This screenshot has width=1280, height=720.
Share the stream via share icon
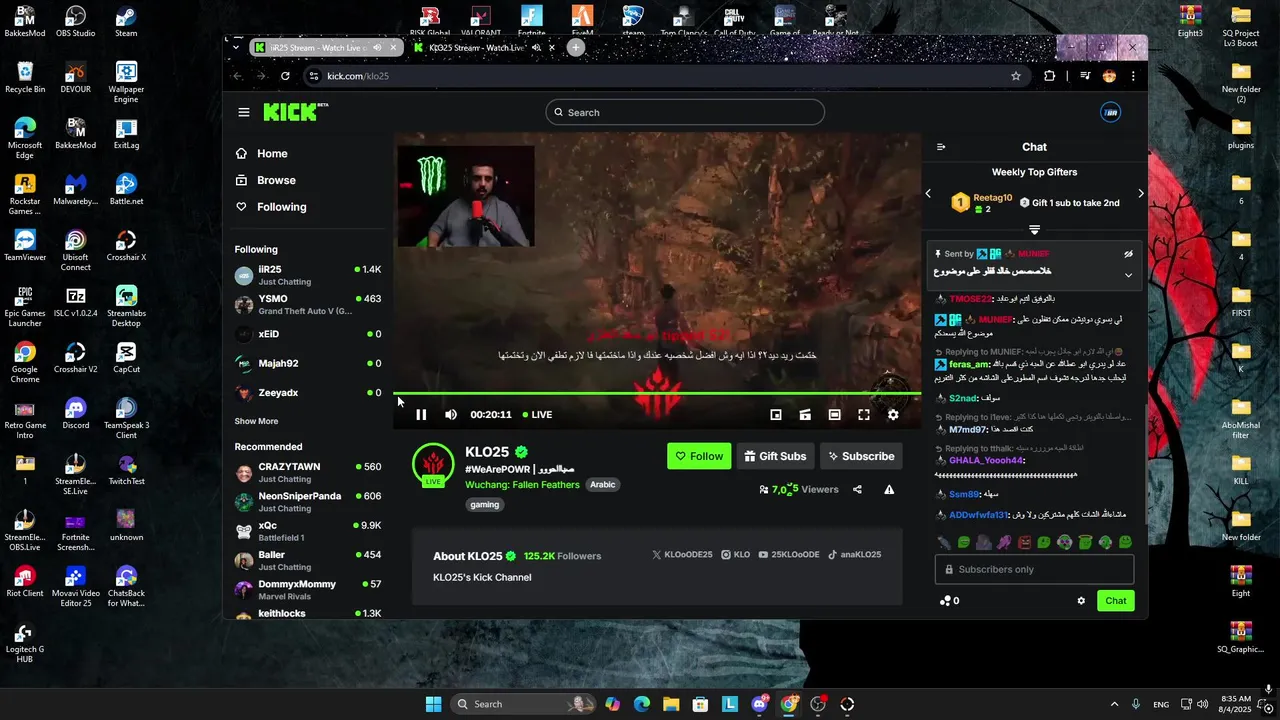(857, 489)
